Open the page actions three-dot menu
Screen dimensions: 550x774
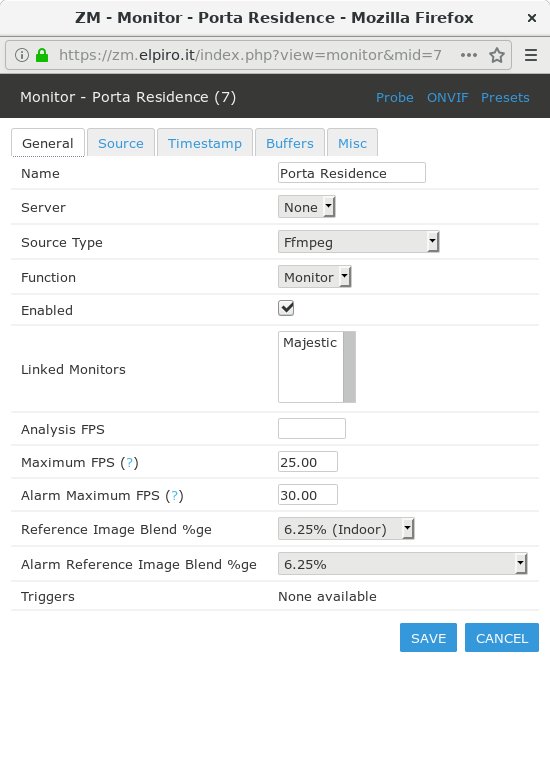pos(469,55)
